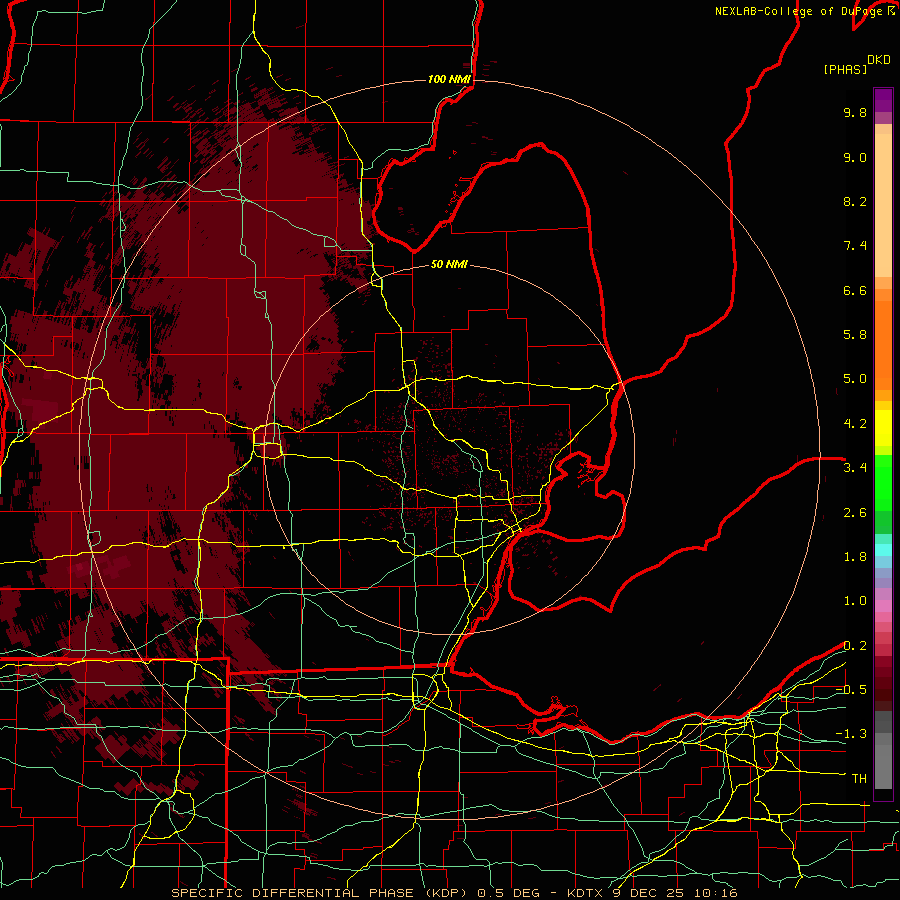Click the 9.0 scale value

pyautogui.click(x=855, y=157)
